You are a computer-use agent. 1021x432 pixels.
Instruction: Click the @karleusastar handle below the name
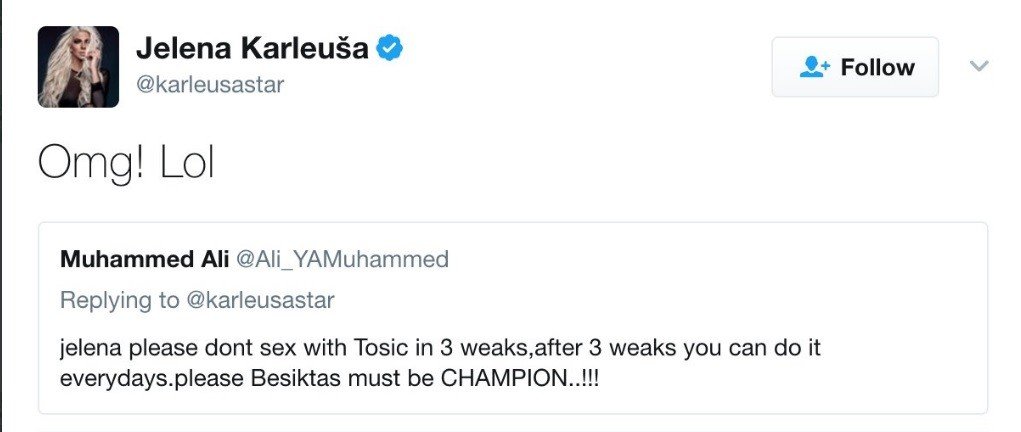pyautogui.click(x=210, y=85)
